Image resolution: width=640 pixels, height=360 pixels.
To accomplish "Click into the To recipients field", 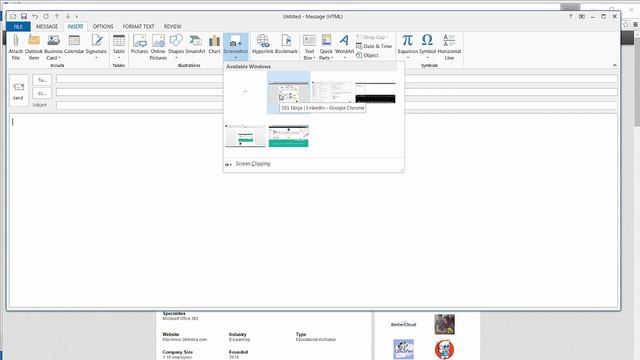I will [337, 79].
